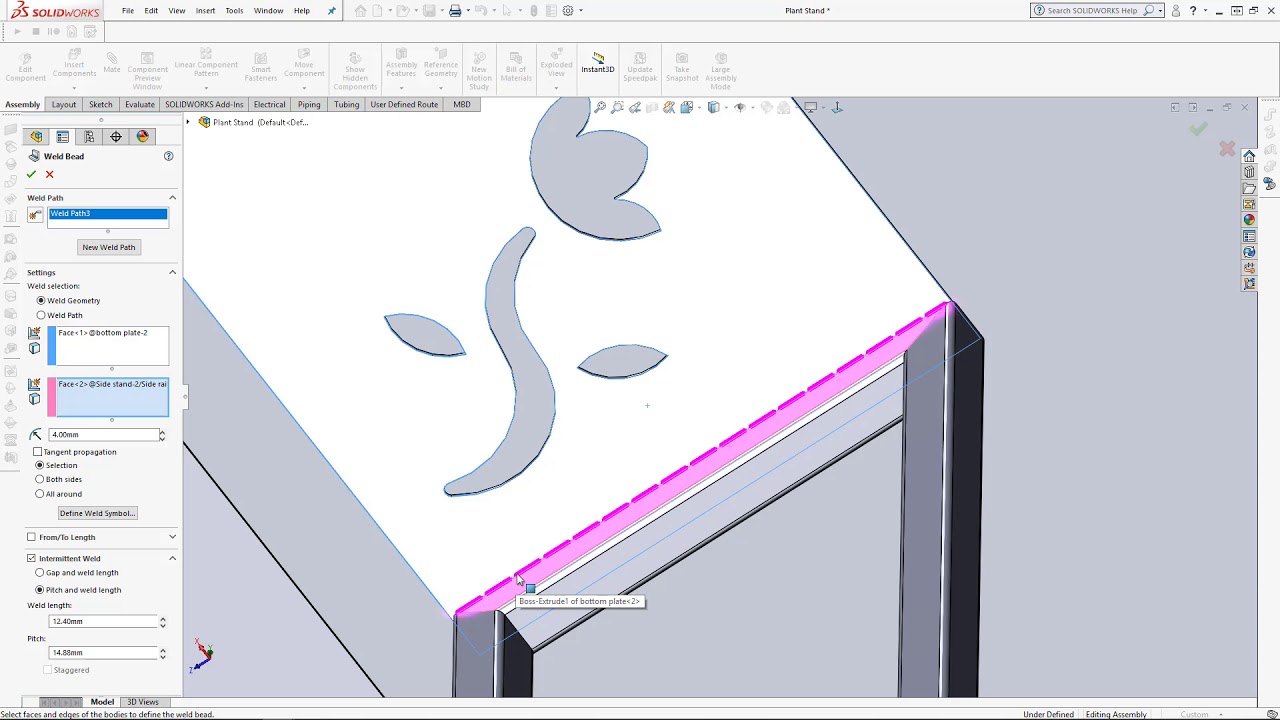
Task: Collapse the Settings section
Action: pos(172,272)
